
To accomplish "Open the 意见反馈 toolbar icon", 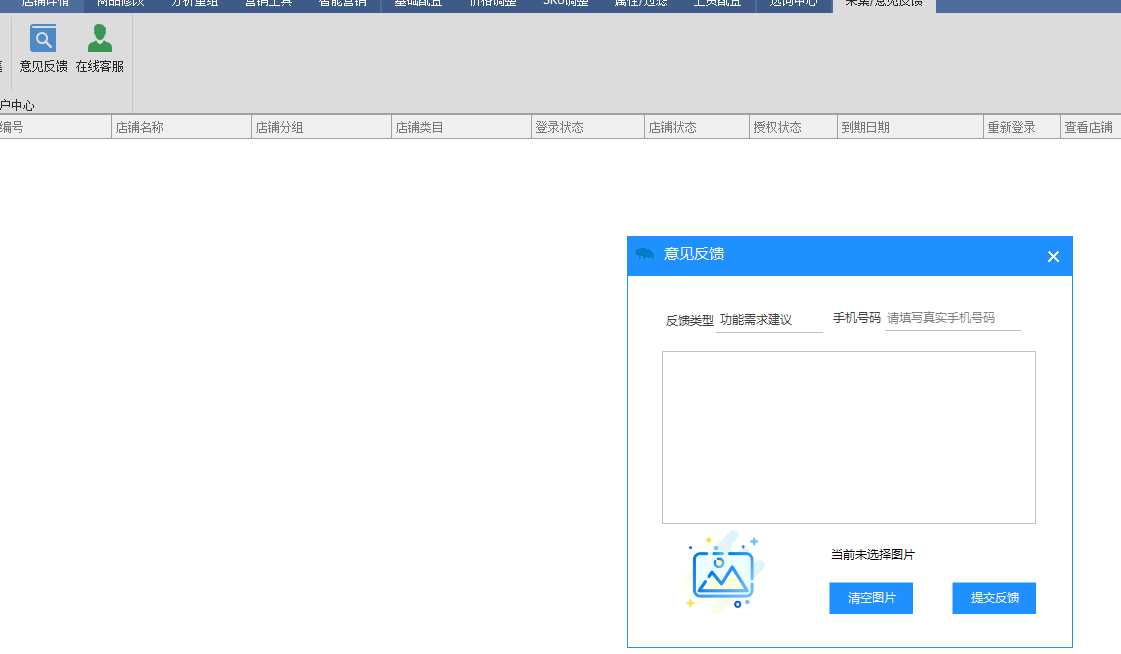I will coord(43,49).
